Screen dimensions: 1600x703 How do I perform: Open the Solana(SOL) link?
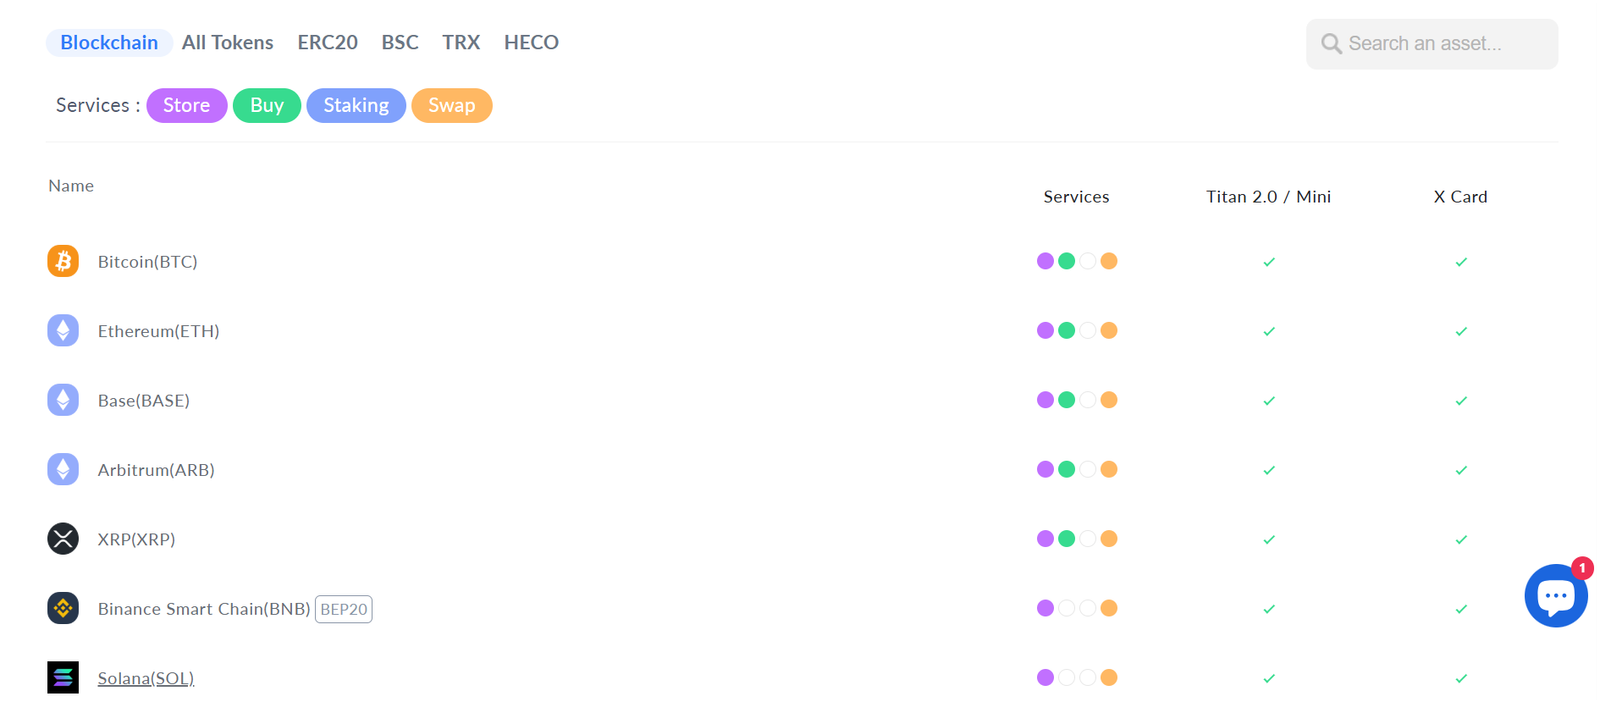(x=146, y=678)
